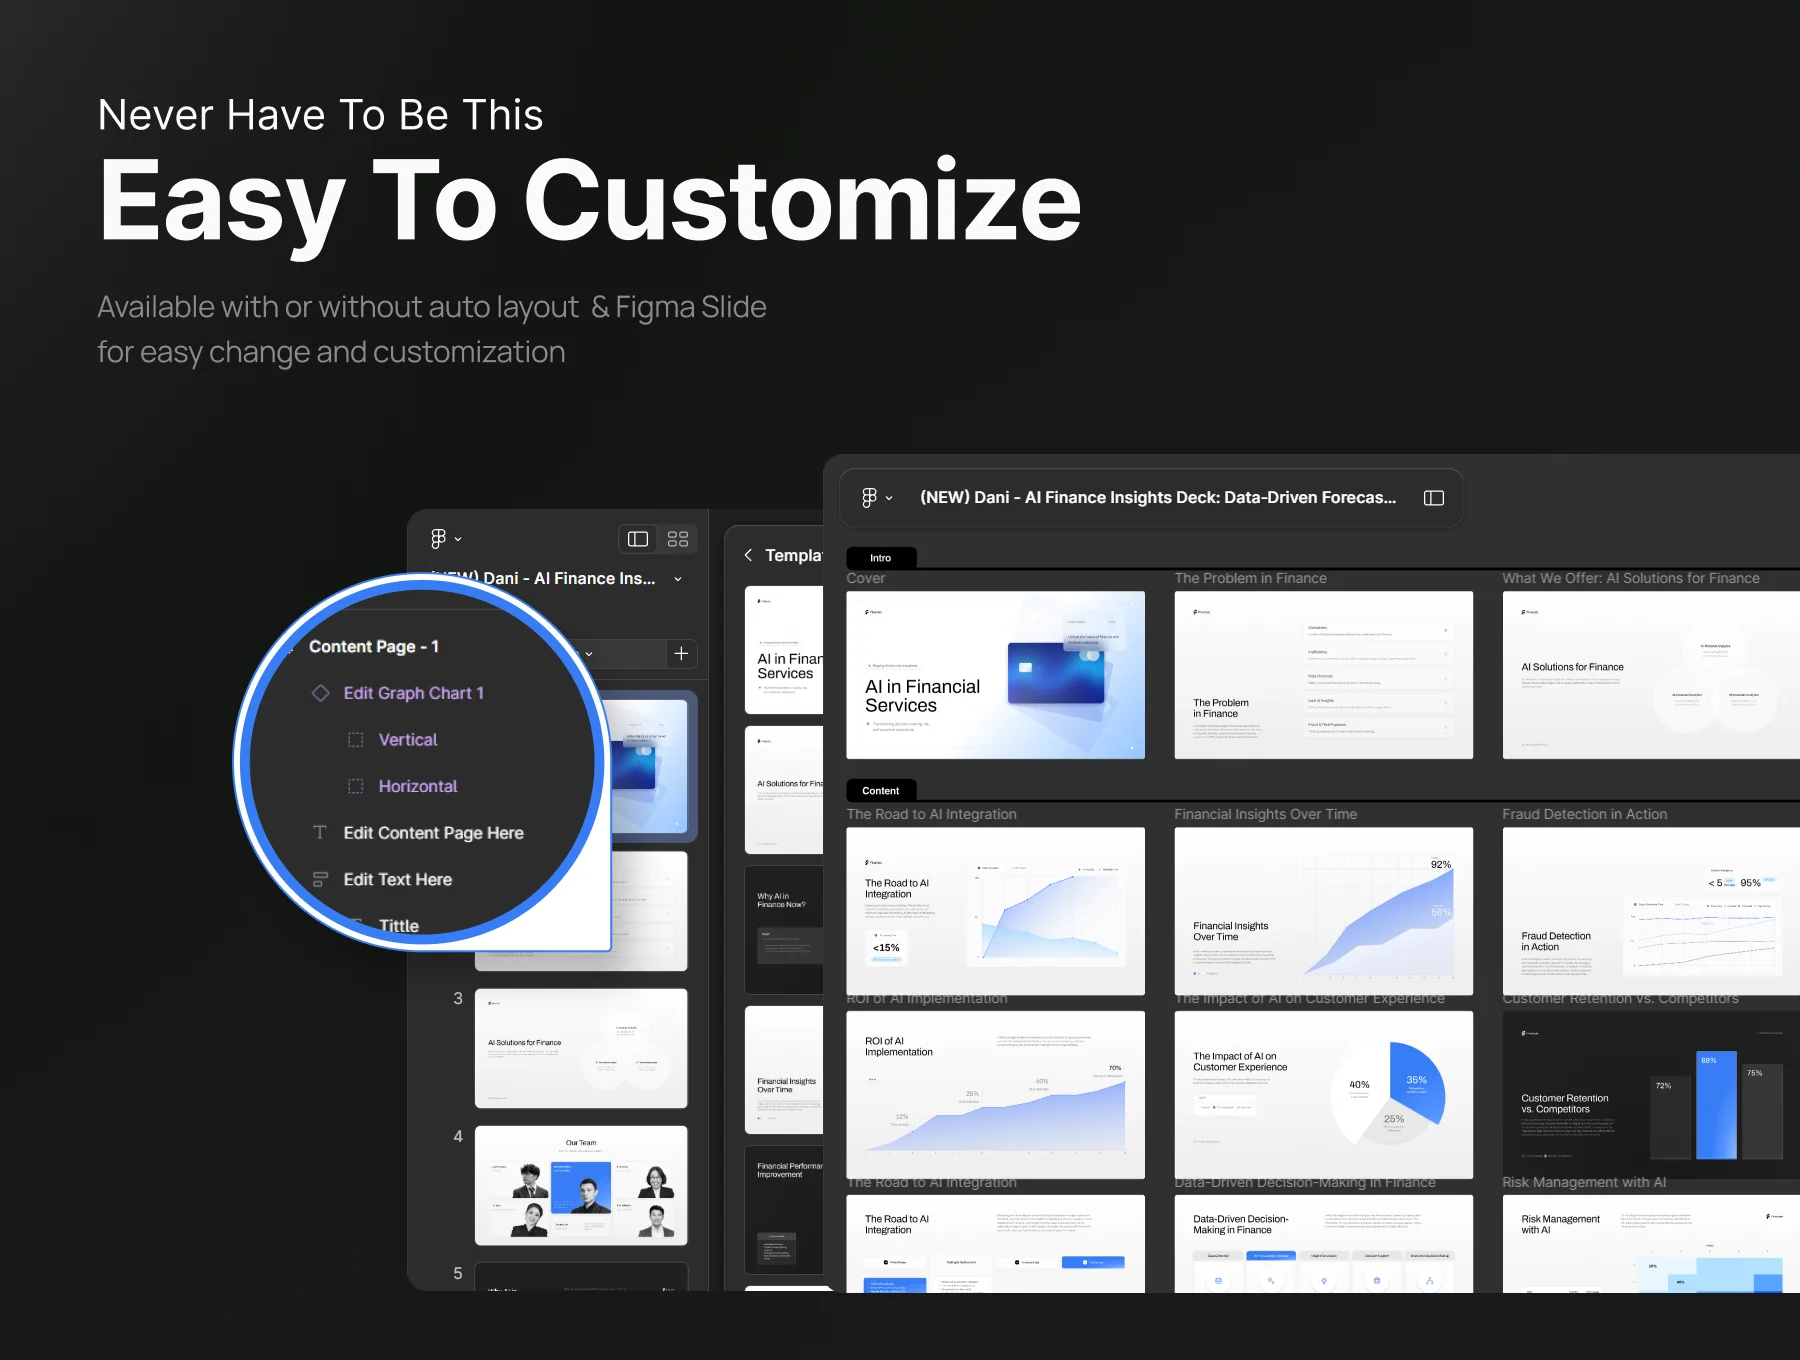Switch to grid view in the left panel
The width and height of the screenshot is (1800, 1360).
[x=678, y=539]
